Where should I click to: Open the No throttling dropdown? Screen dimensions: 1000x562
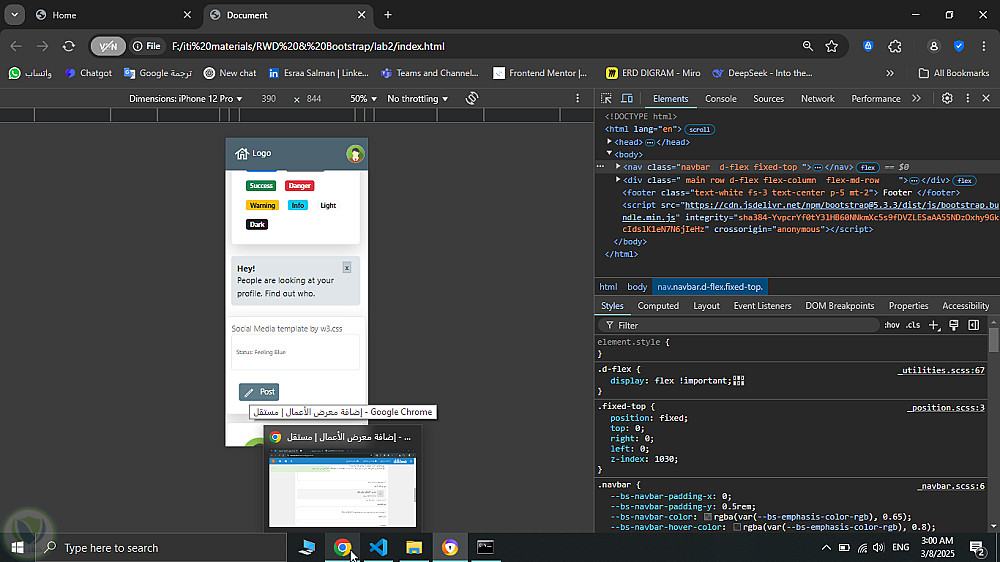418,99
